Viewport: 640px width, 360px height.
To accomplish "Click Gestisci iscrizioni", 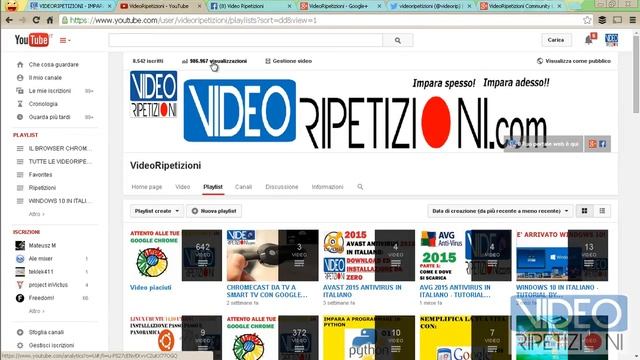I will (x=51, y=345).
